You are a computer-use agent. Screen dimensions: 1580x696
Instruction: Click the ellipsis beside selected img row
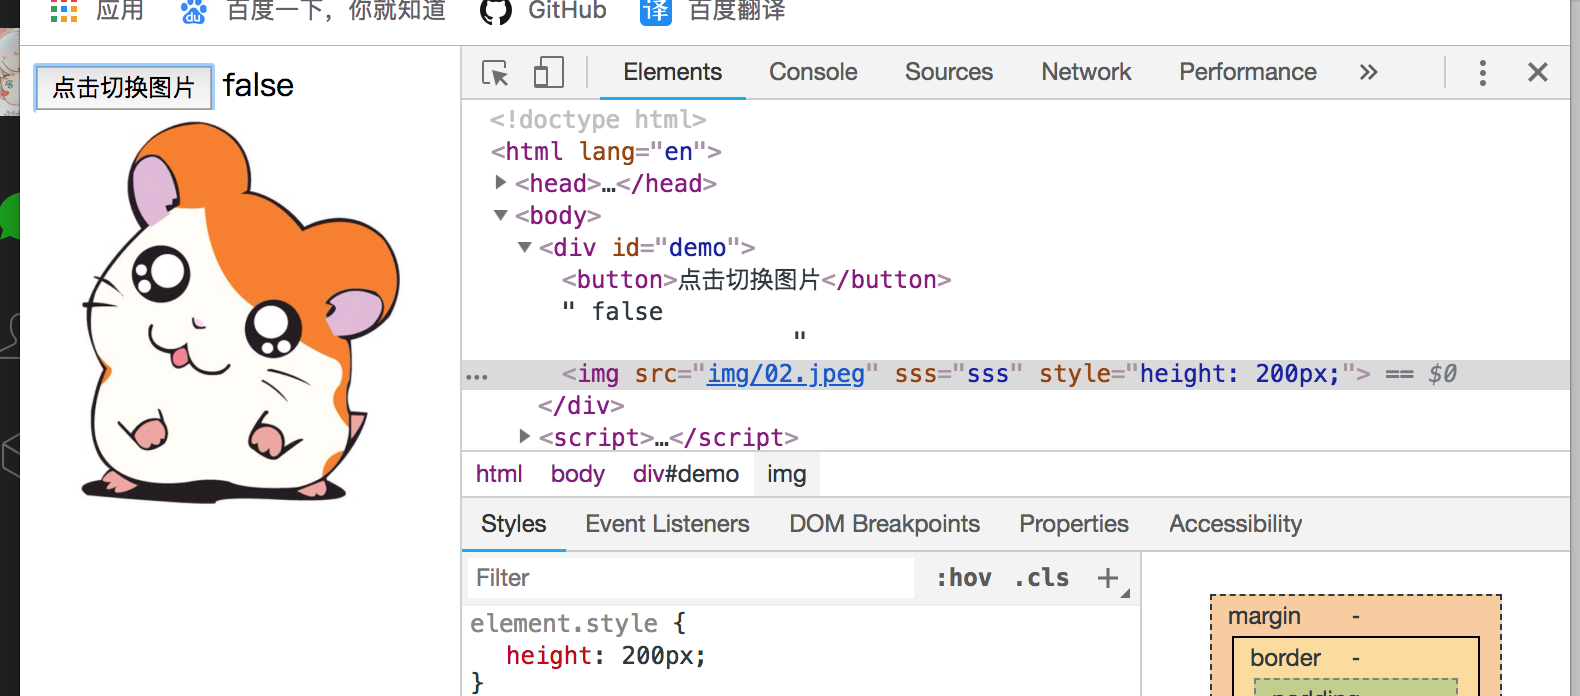pyautogui.click(x=477, y=377)
